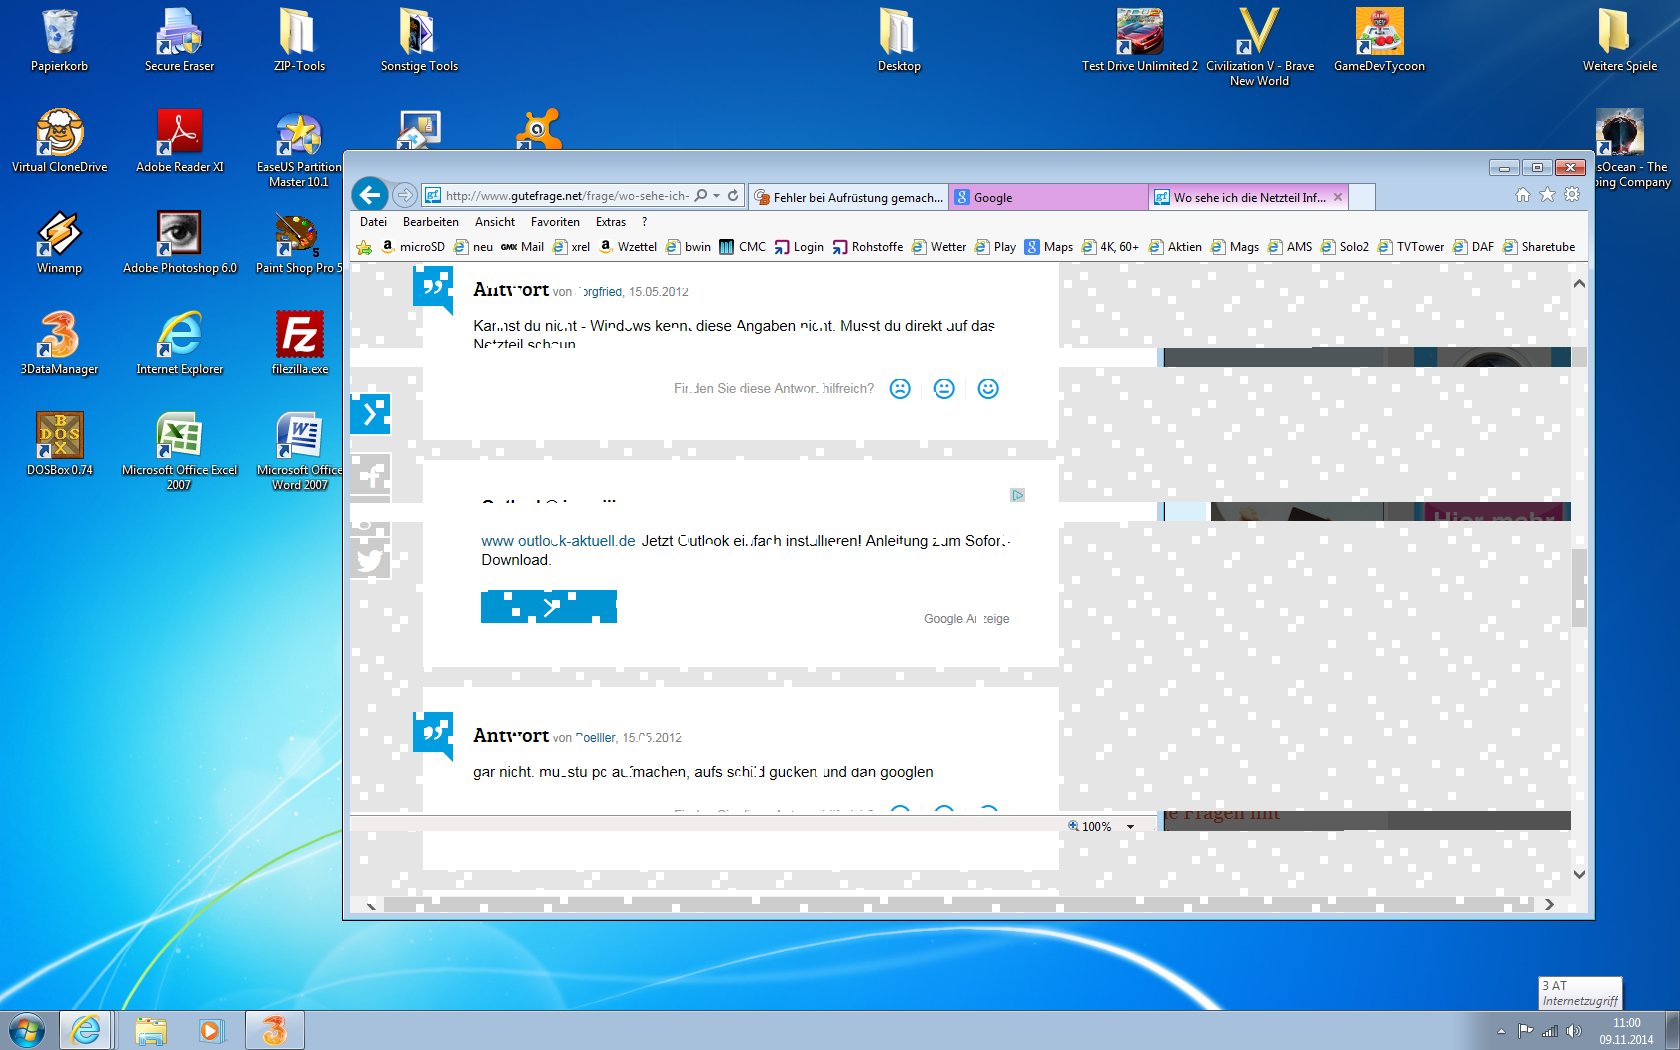
Task: Open zoom level dropdown arrow
Action: pyautogui.click(x=1131, y=827)
